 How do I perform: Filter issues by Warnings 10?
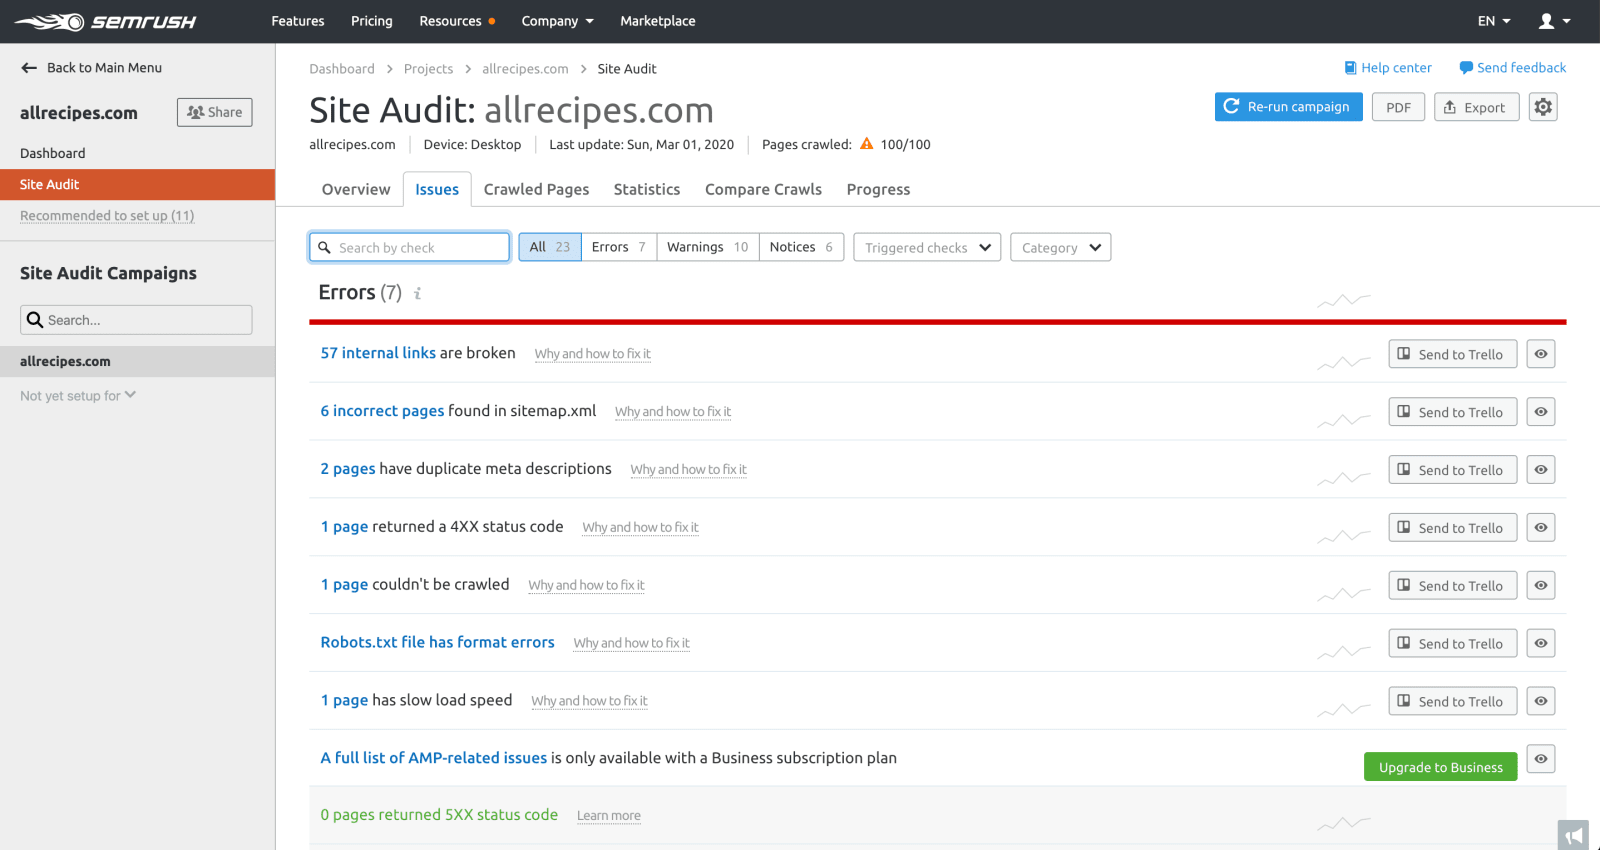point(708,247)
